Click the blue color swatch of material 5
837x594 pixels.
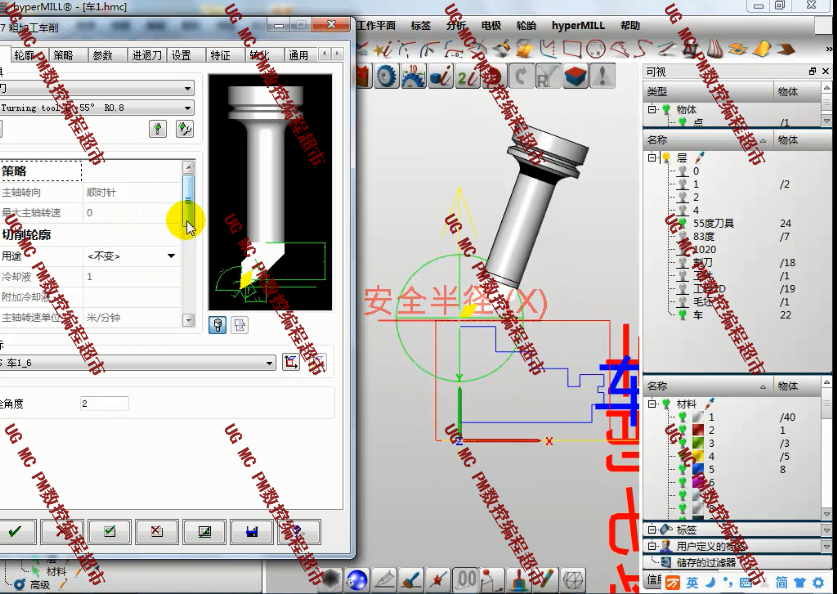point(698,470)
